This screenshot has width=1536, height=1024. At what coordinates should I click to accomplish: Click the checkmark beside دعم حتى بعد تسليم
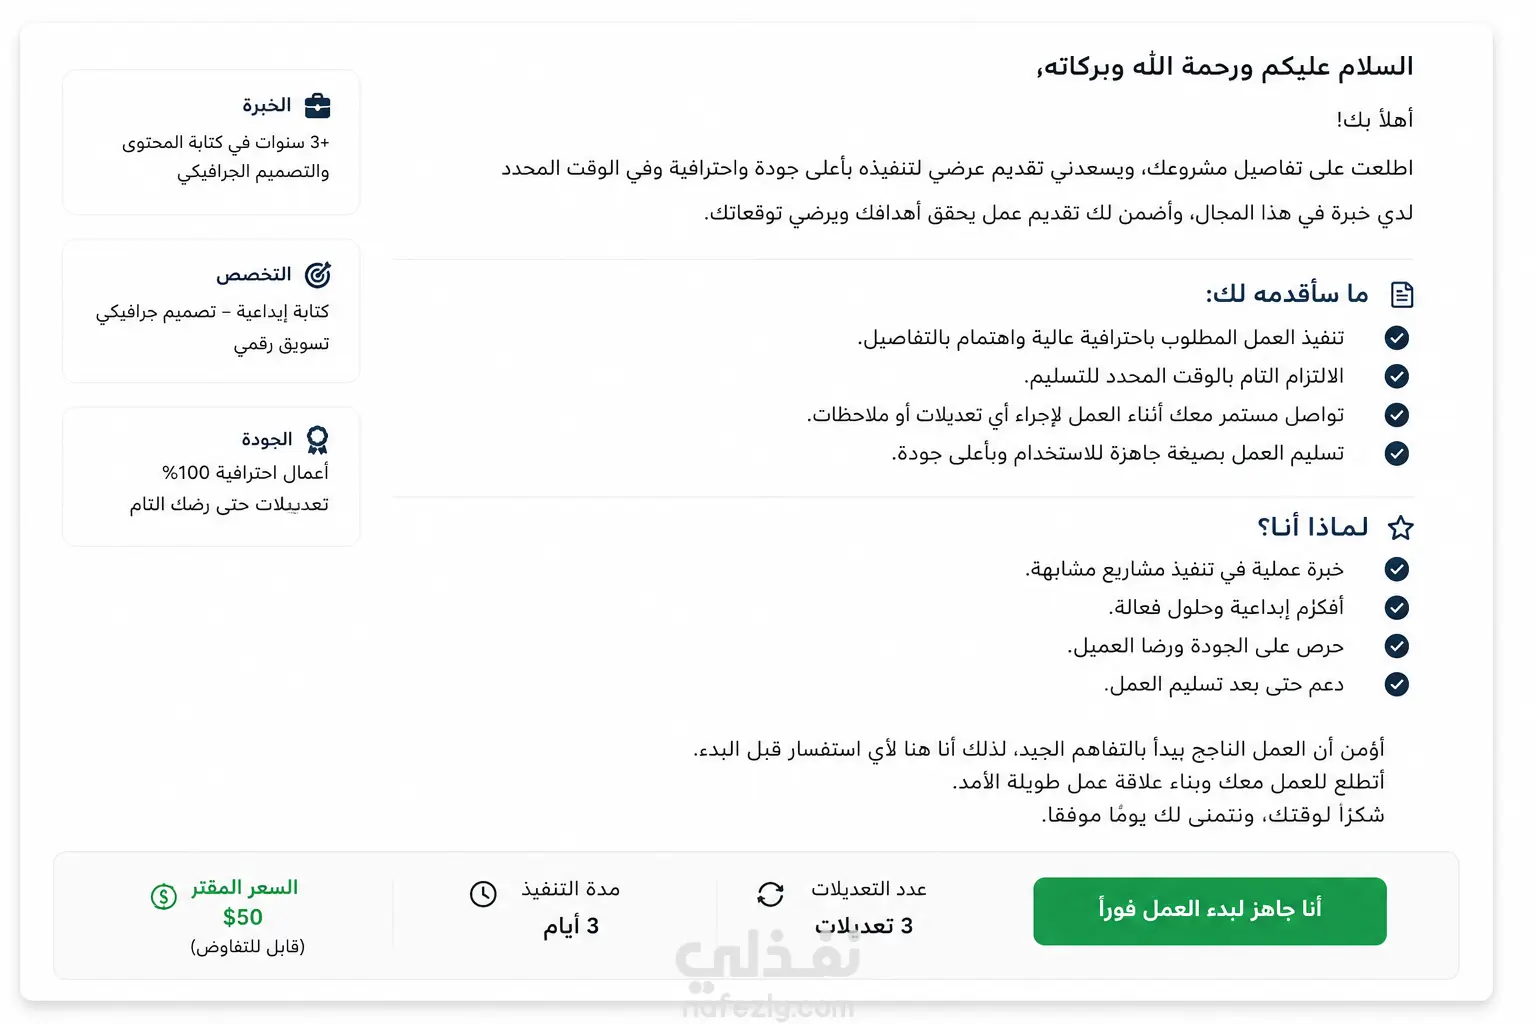[1397, 684]
